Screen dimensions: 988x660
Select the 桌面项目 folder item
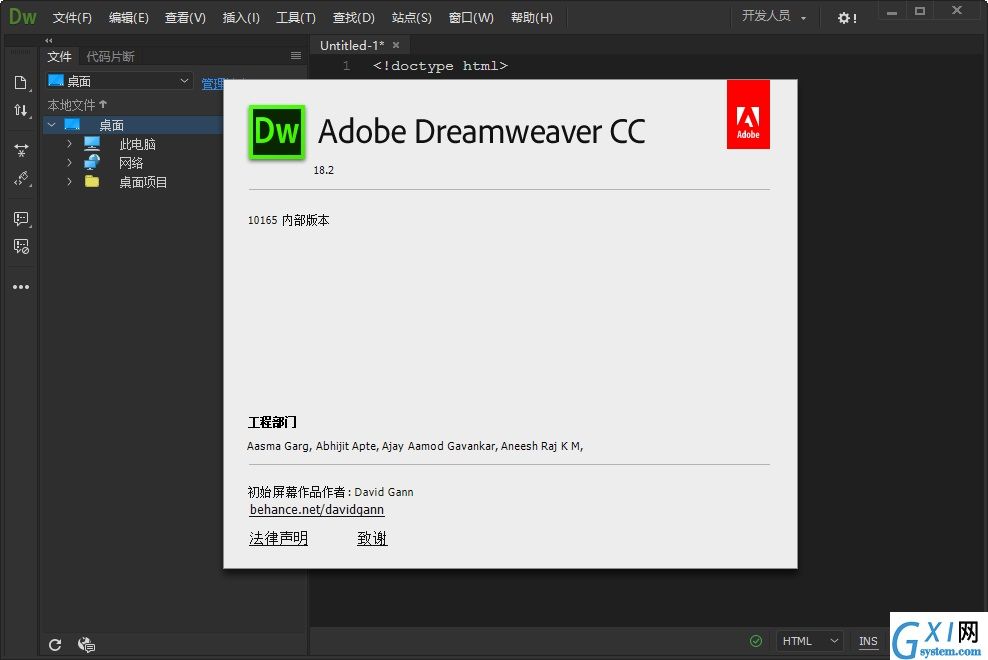143,182
